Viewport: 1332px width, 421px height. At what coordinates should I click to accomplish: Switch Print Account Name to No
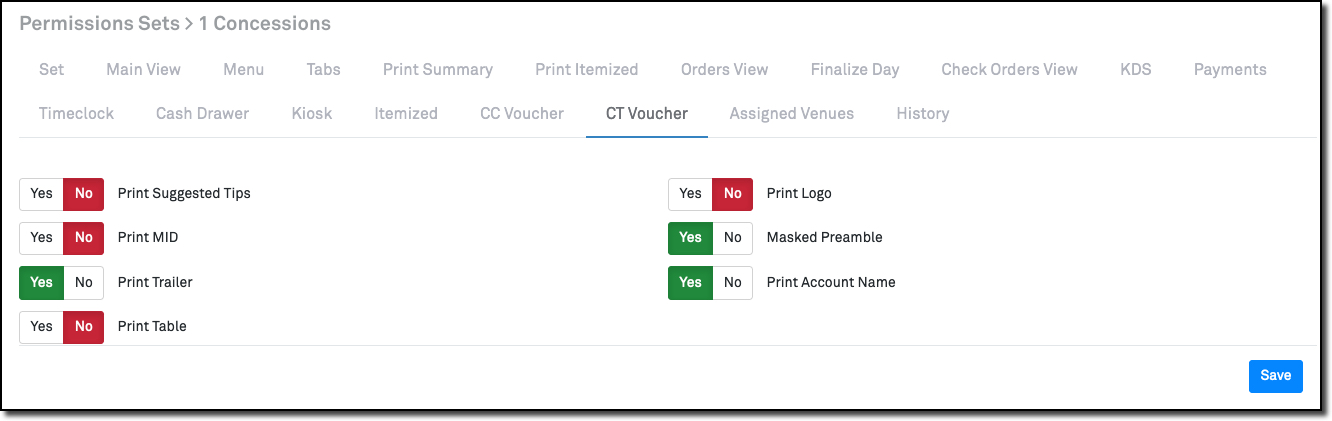pos(733,282)
